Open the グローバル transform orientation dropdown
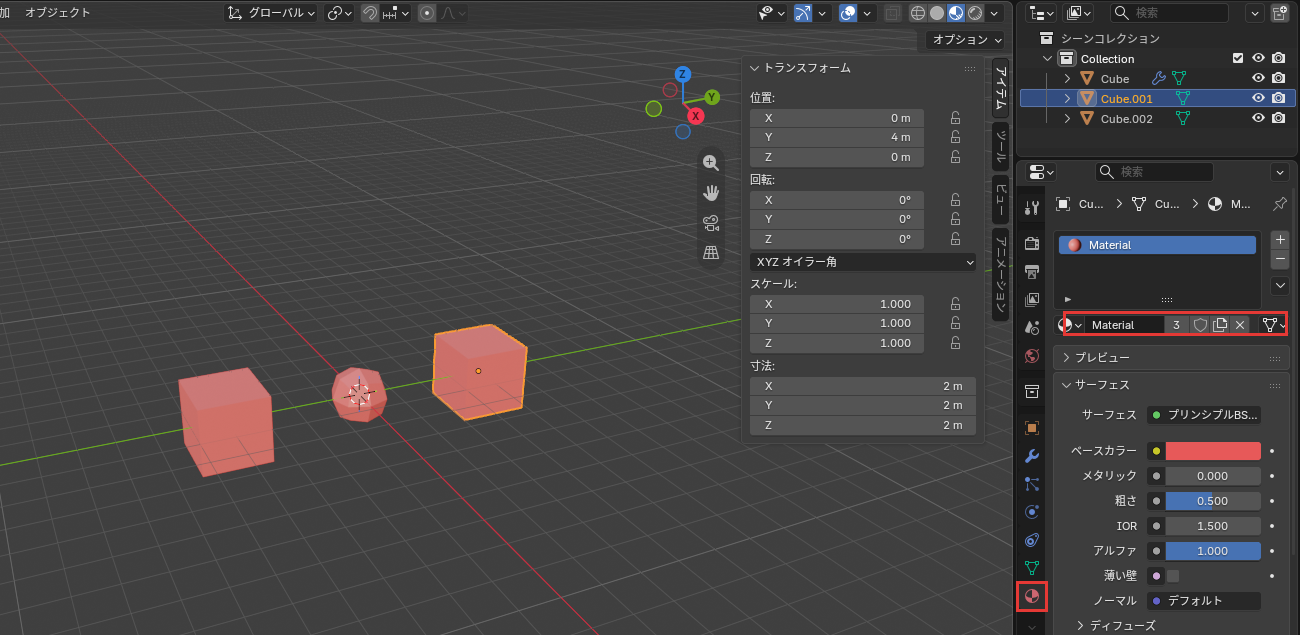The width and height of the screenshot is (1300, 635). click(x=270, y=13)
